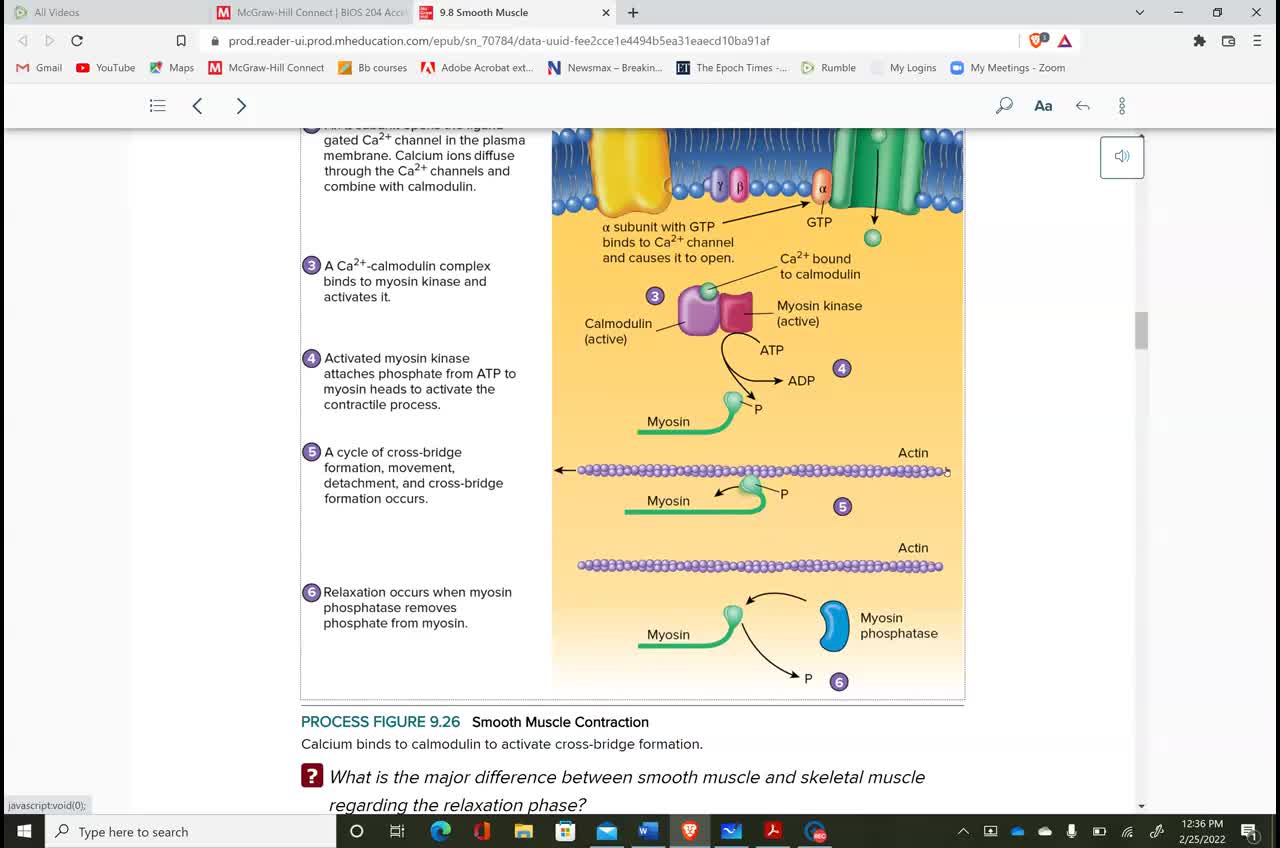The height and width of the screenshot is (848, 1280).
Task: Open My Meetings - Zoom bookmark
Action: [x=1007, y=68]
